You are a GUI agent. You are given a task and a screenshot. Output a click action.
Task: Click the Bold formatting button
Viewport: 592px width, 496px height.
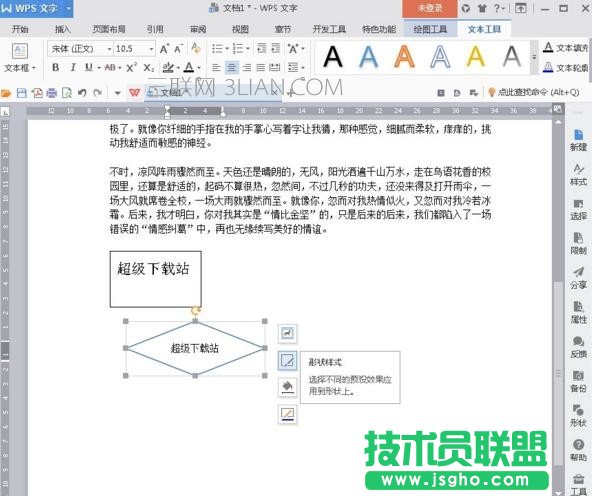click(x=56, y=68)
